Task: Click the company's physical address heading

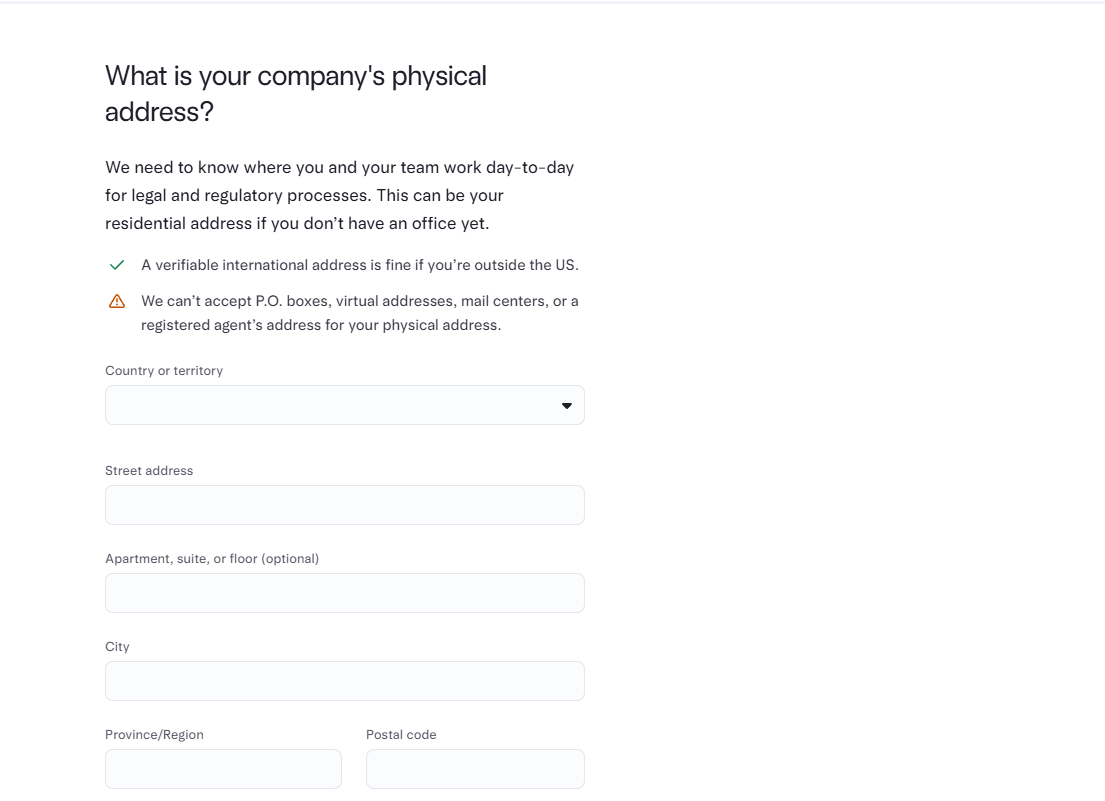Action: point(296,94)
